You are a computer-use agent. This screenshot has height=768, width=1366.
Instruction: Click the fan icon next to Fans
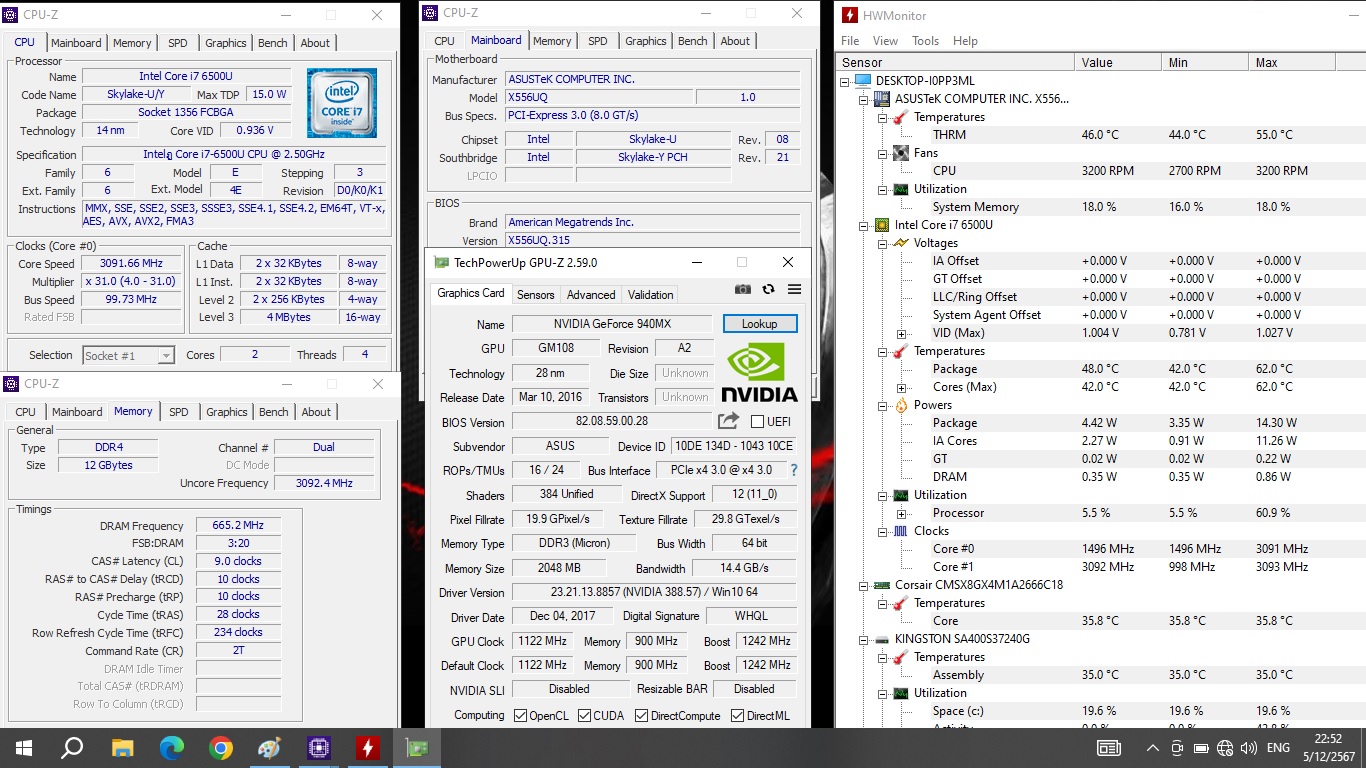pyautogui.click(x=900, y=153)
